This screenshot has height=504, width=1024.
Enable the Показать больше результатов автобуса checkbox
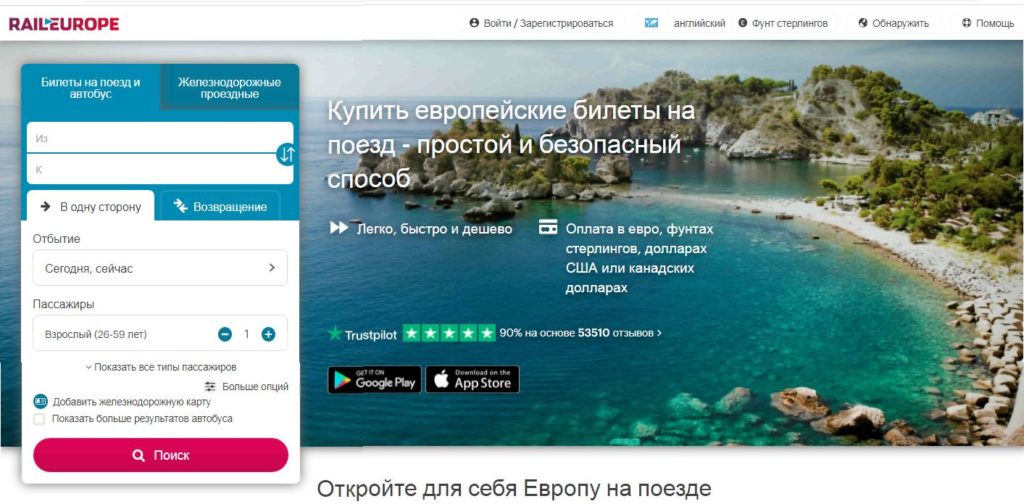click(x=39, y=419)
